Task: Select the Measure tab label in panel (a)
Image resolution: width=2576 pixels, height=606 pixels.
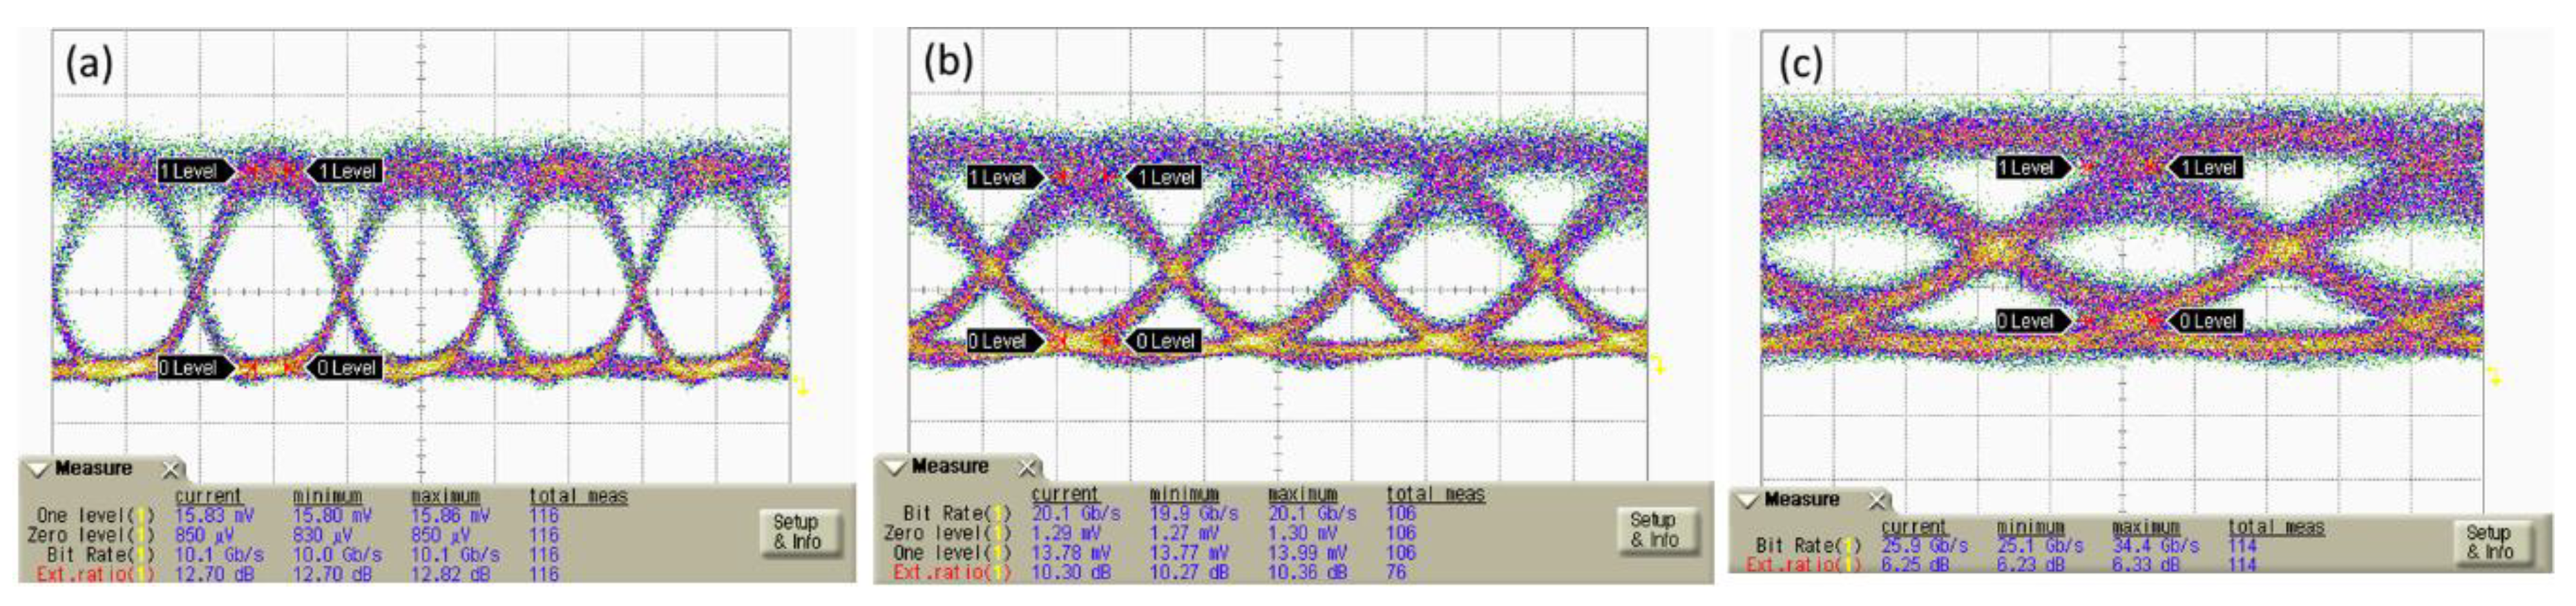Action: 93,468
